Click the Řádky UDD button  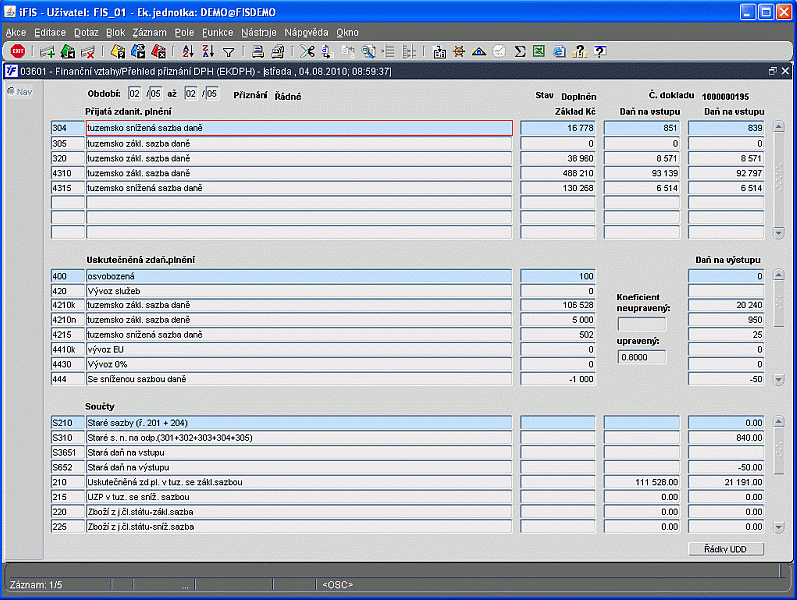point(726,549)
